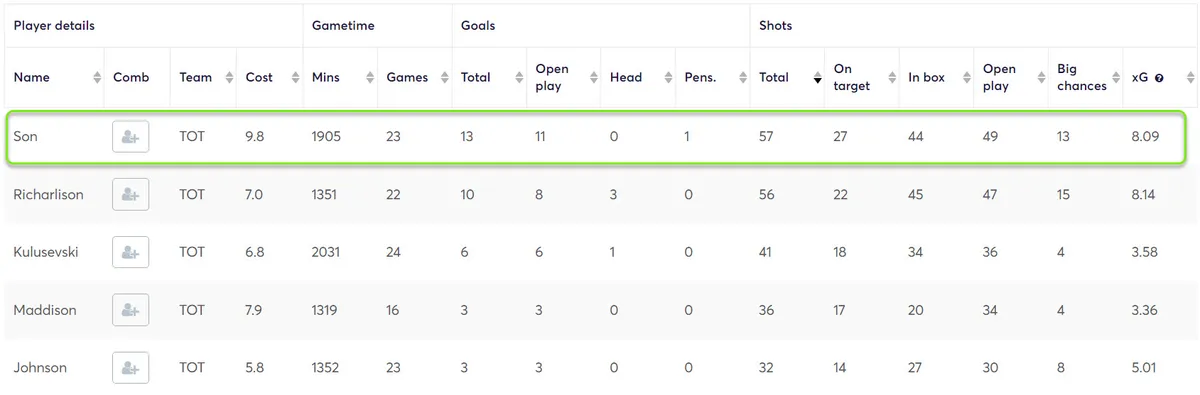This screenshot has height=395, width=1200.
Task: Add Richarlison to comparison
Action: tap(130, 195)
